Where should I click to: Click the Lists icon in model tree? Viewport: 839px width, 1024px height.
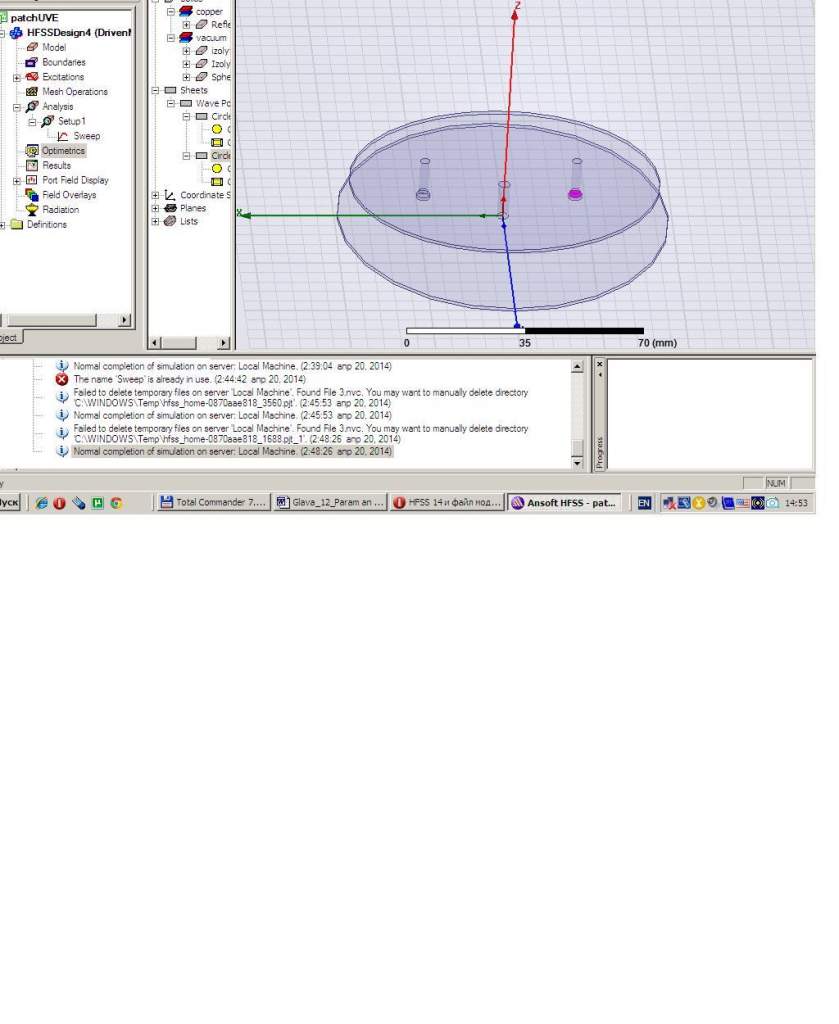pos(170,221)
